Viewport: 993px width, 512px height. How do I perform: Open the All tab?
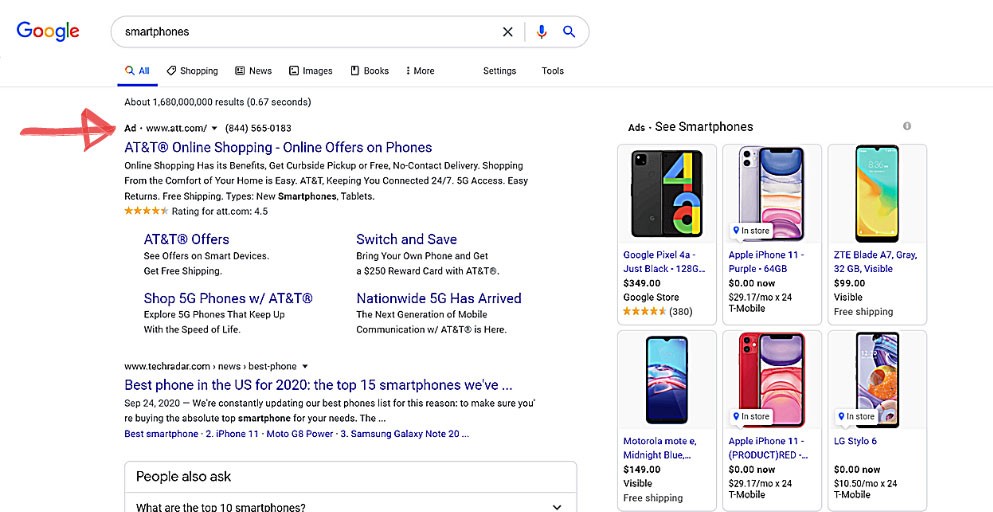point(137,71)
